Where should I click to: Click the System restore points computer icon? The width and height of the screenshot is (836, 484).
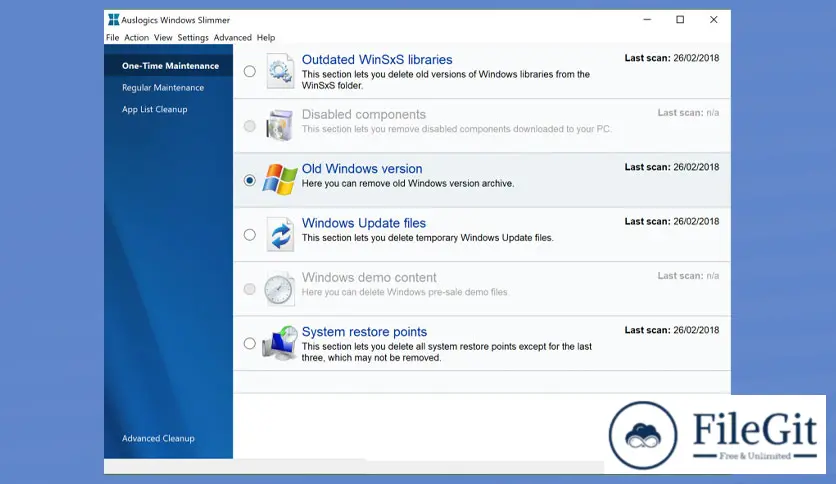(280, 343)
